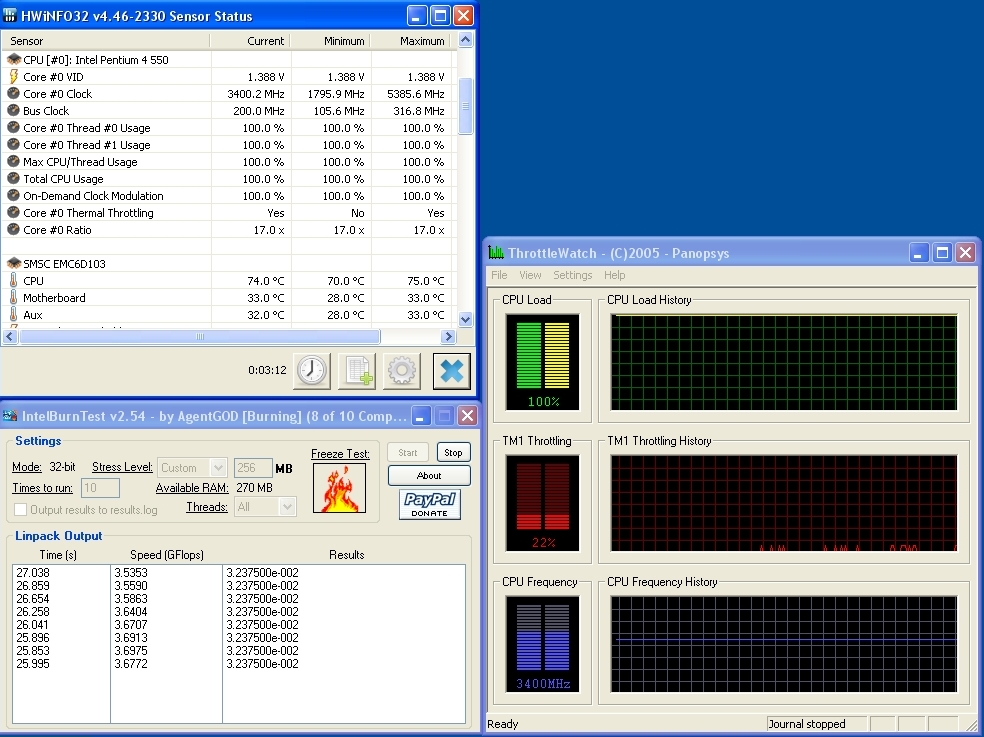Toggle Output results to results.log checkbox
This screenshot has height=737, width=984.
[21, 510]
